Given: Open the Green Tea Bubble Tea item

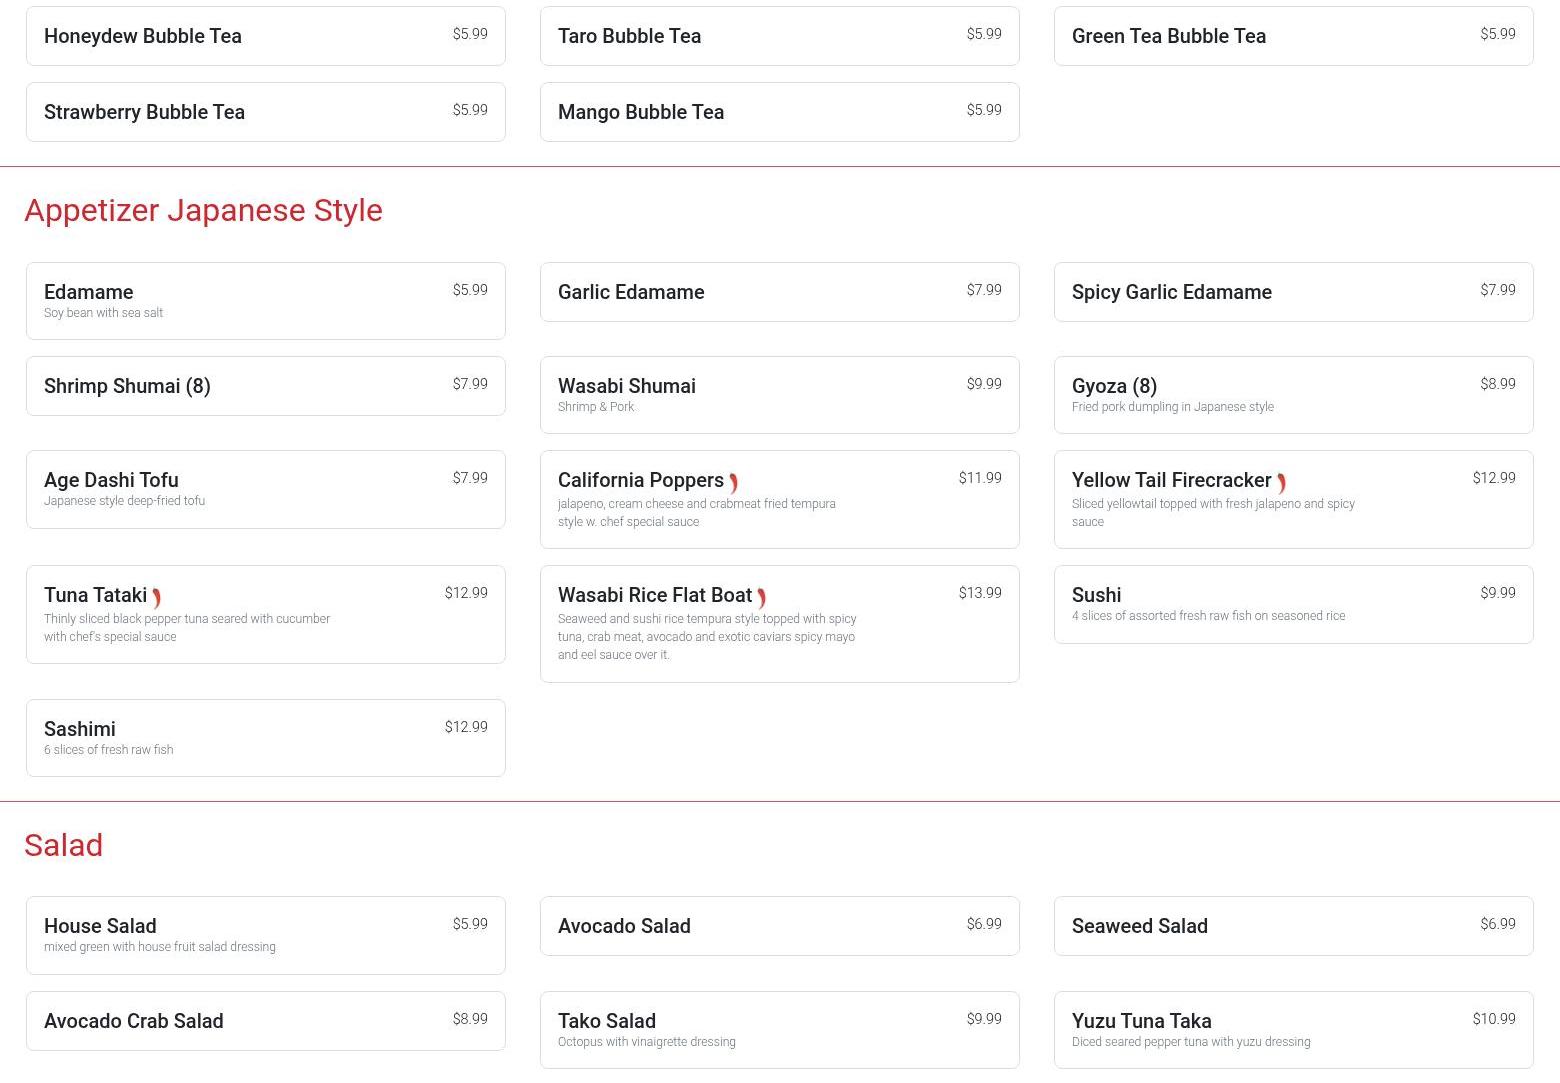Looking at the screenshot, I should (1293, 36).
